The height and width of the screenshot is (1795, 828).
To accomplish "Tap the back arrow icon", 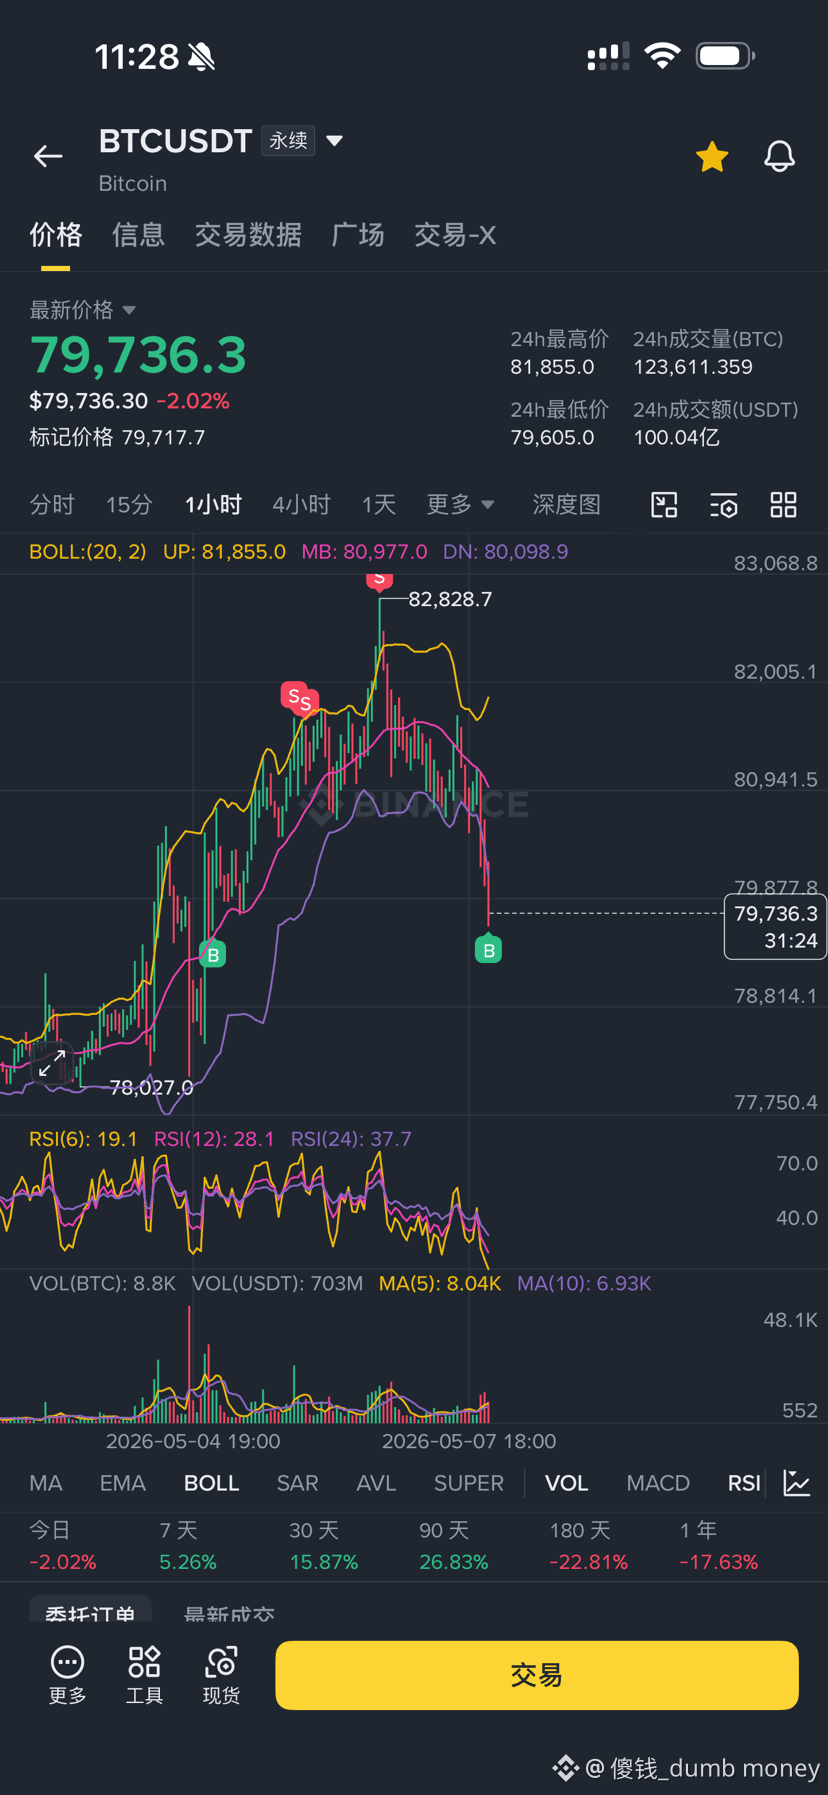I will [x=48, y=156].
